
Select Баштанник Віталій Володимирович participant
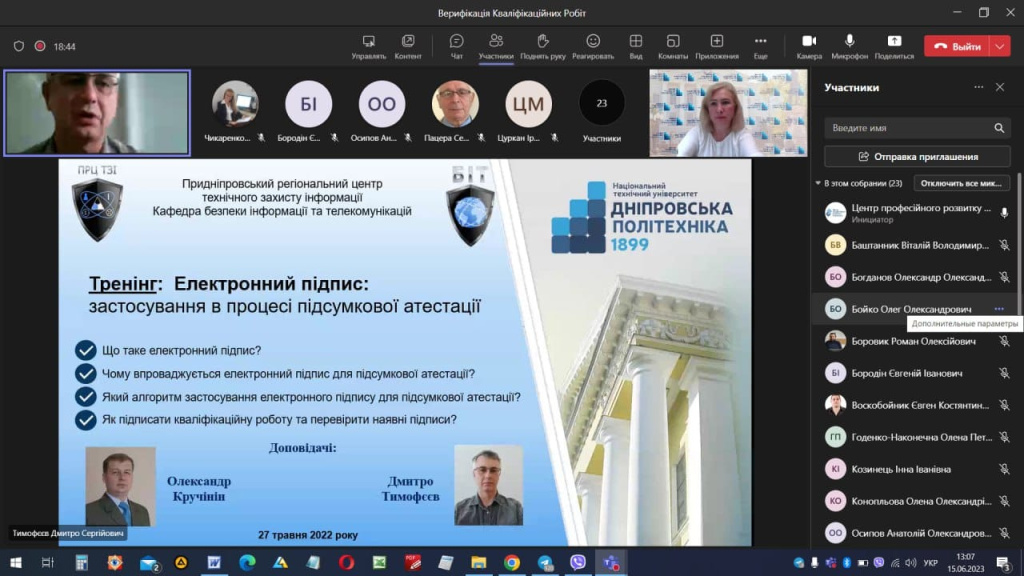pos(916,245)
